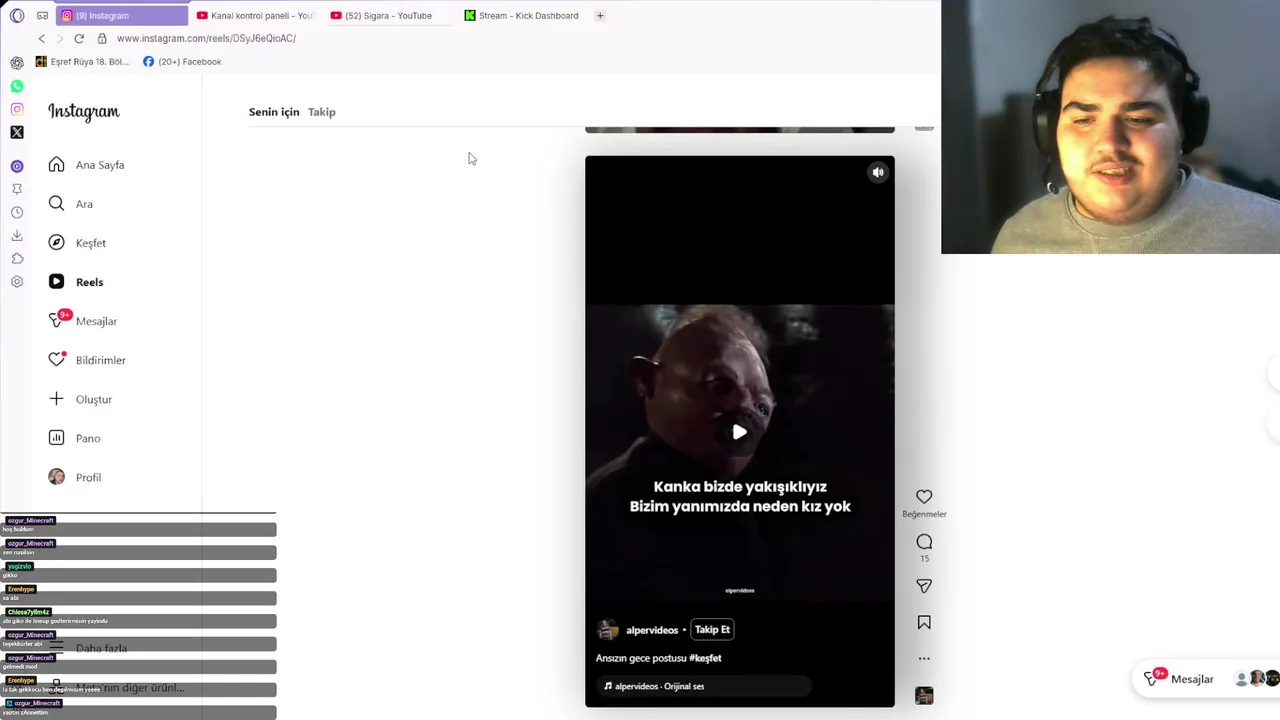1280x720 pixels.
Task: Click the Instagram wordmark logo
Action: (x=84, y=112)
